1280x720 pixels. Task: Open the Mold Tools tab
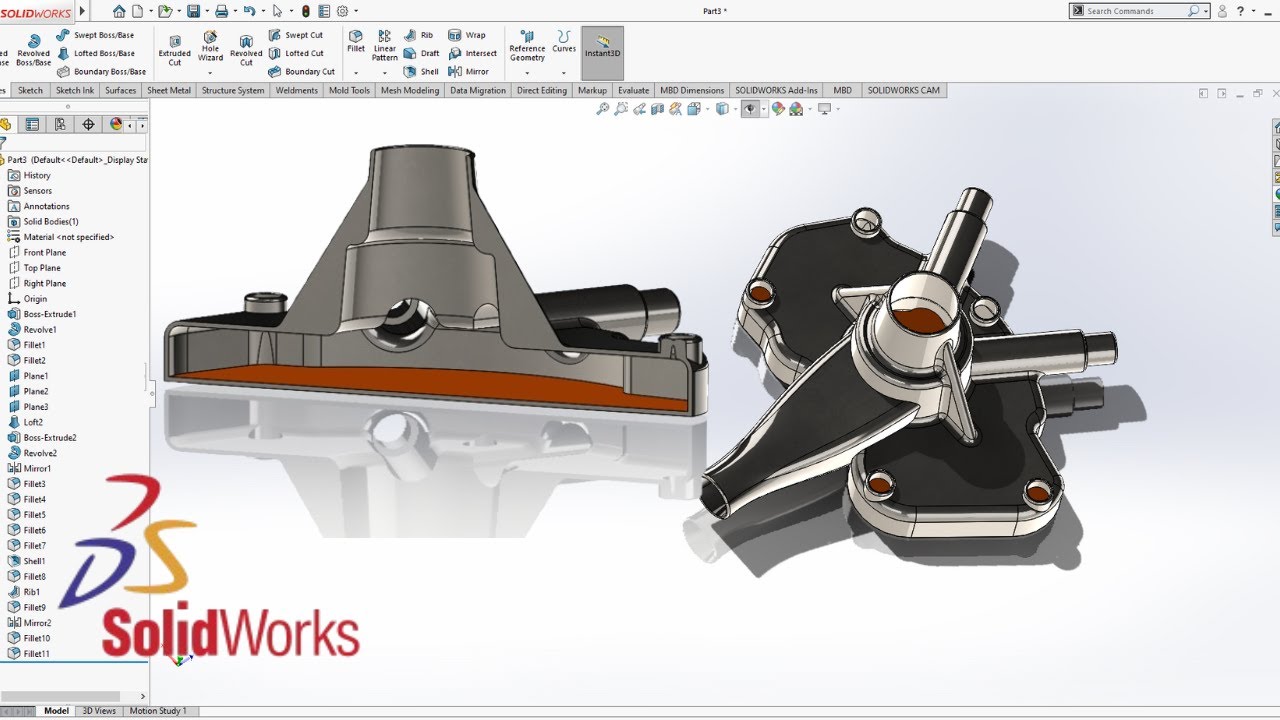pyautogui.click(x=349, y=90)
